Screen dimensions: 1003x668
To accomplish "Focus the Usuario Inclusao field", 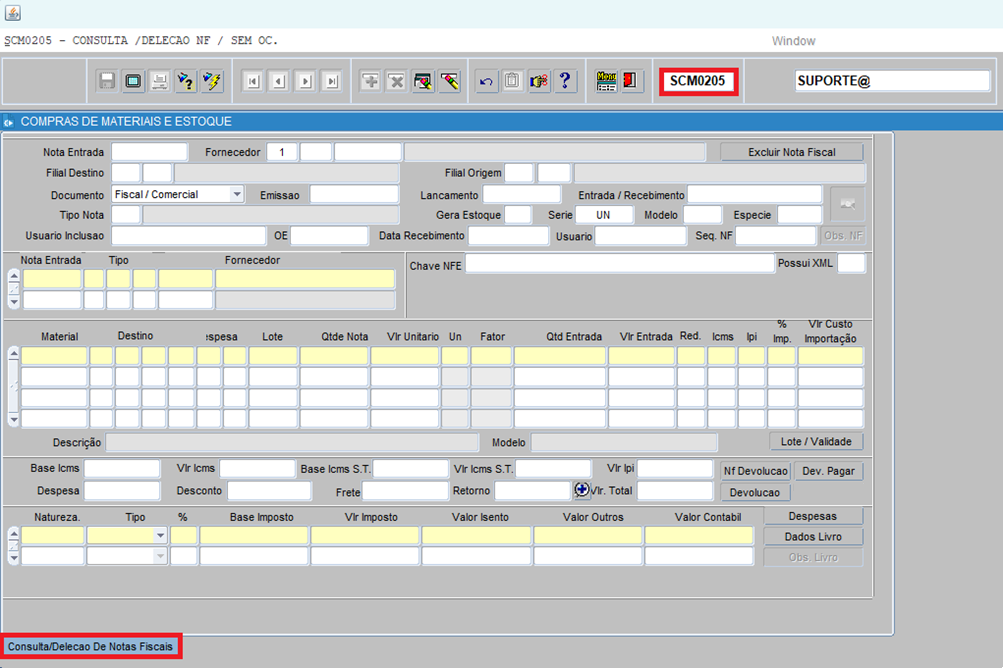I will tap(189, 235).
